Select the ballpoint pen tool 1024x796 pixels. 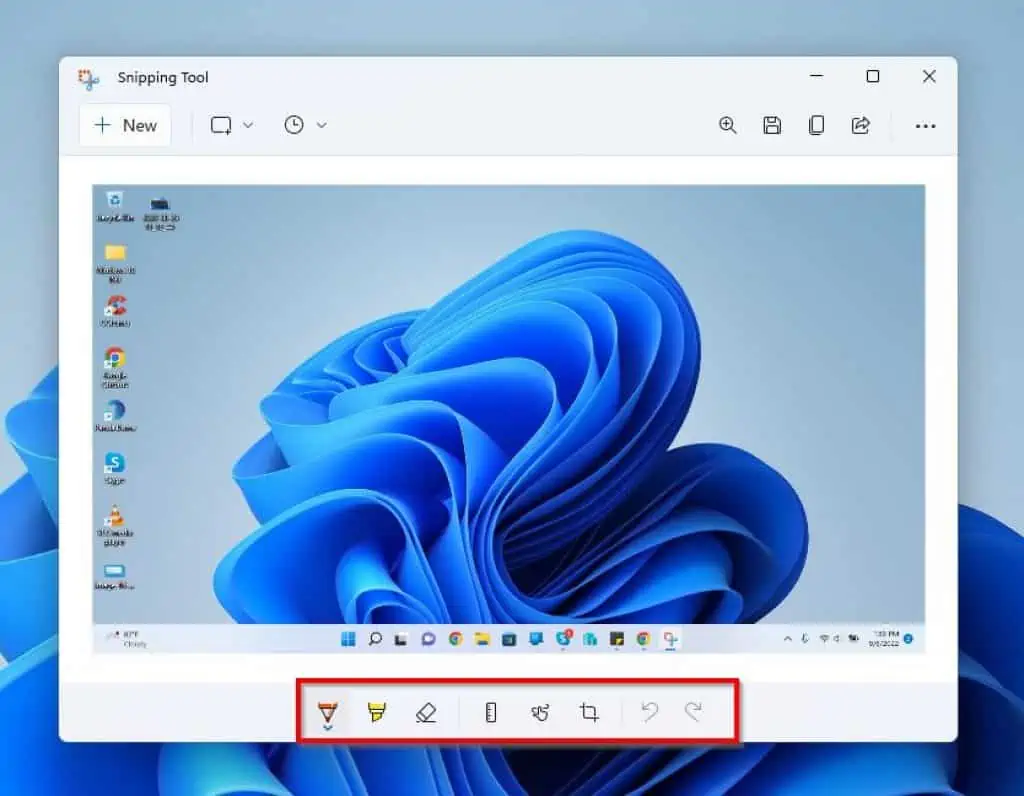point(326,710)
